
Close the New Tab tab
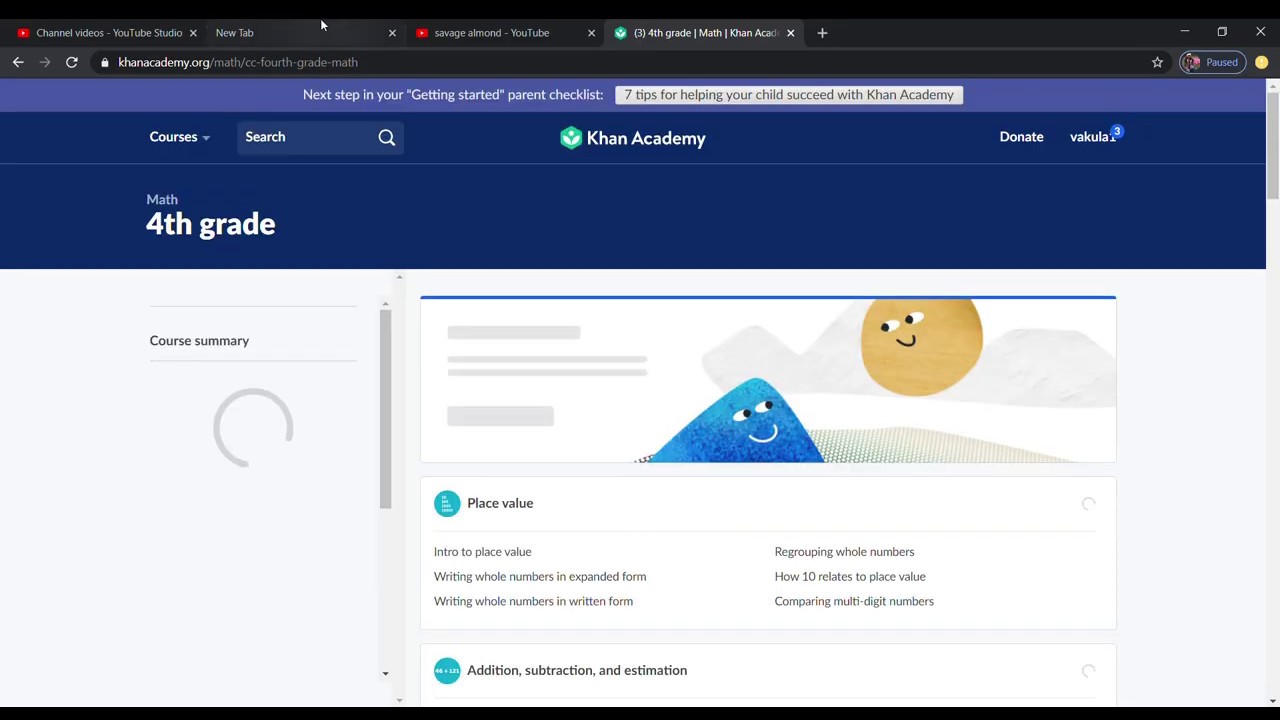392,33
